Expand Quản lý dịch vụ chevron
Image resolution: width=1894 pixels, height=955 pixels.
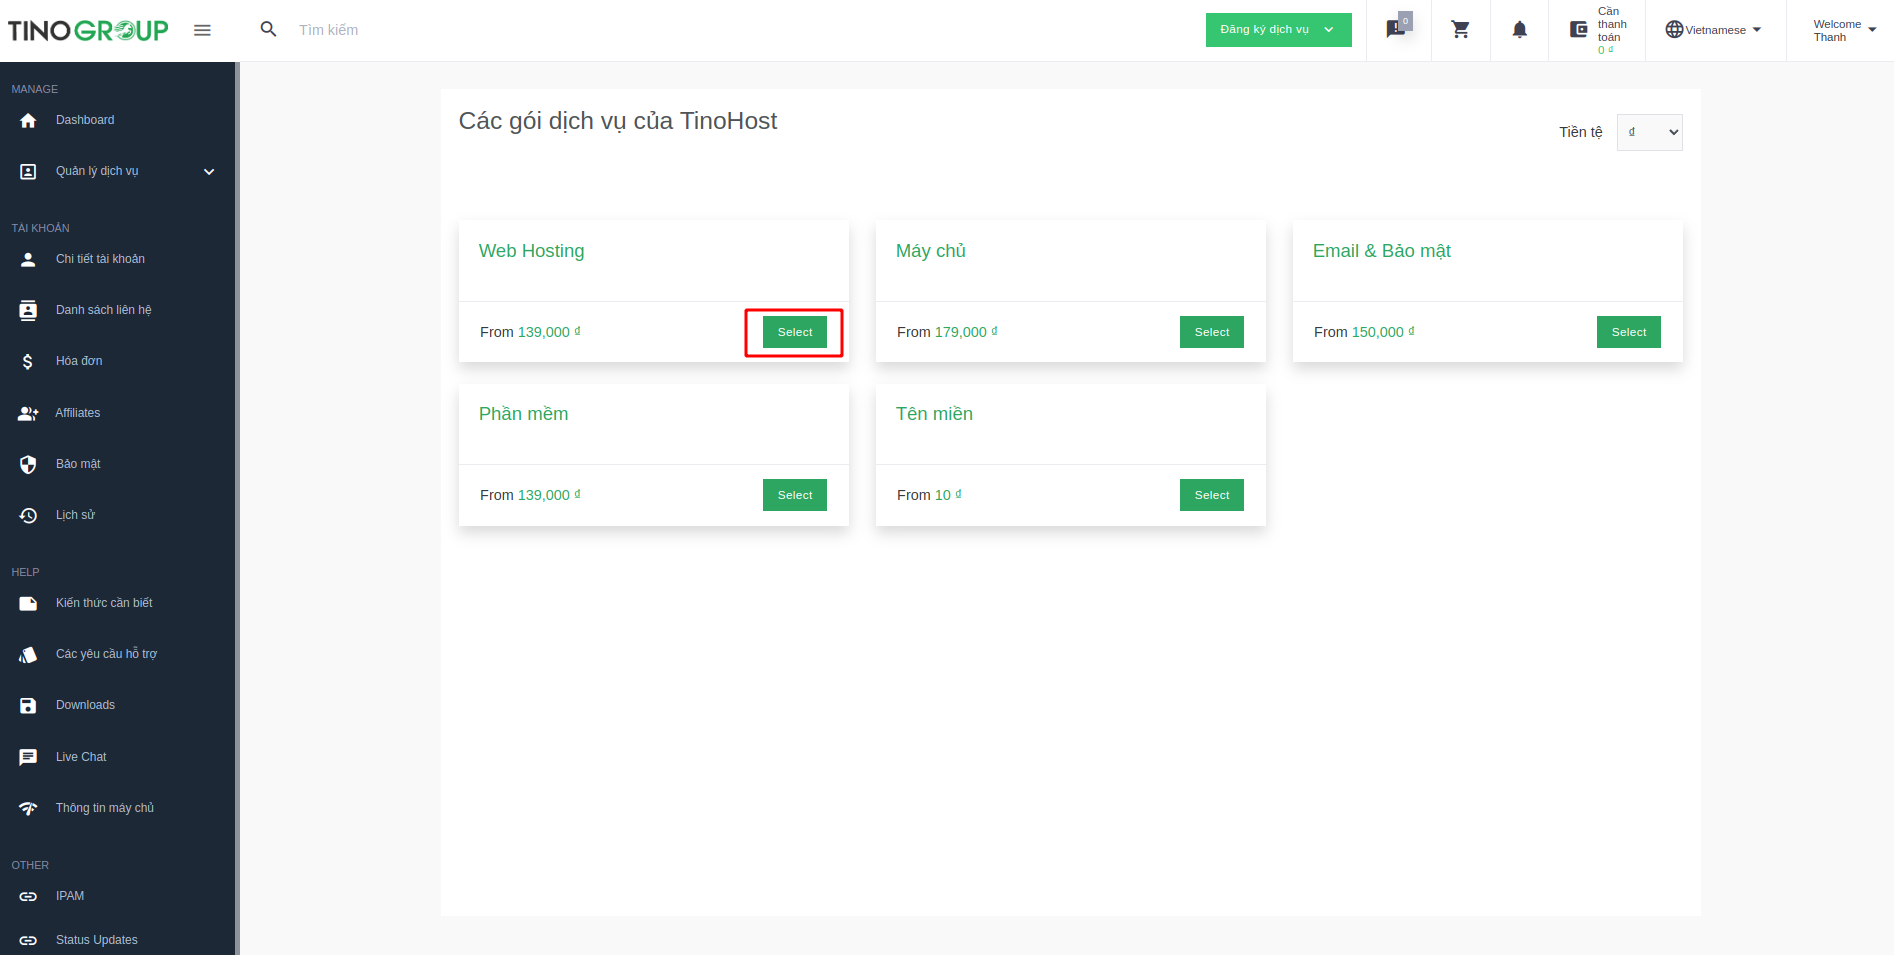click(209, 171)
